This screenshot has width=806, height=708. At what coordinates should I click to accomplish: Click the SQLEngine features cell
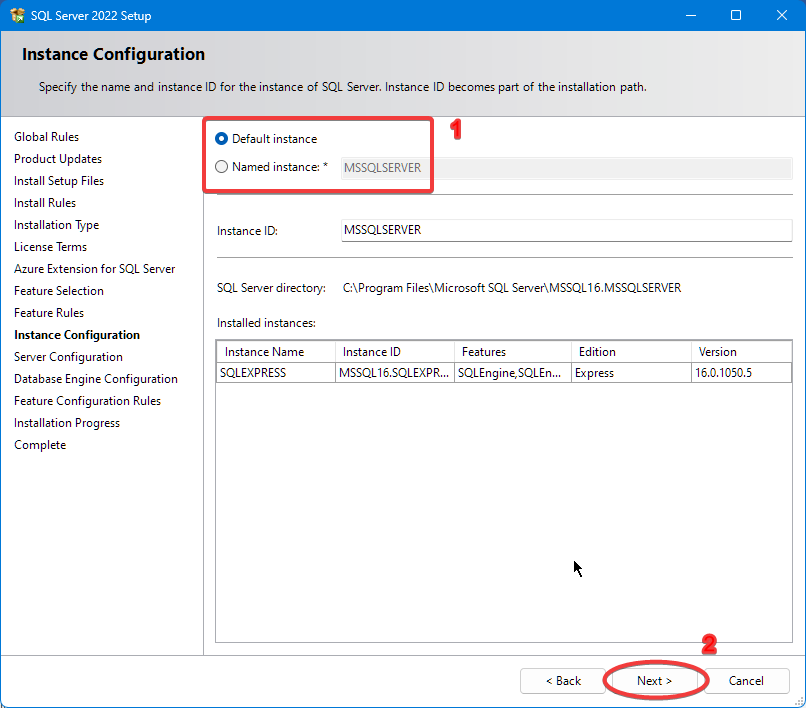513,373
